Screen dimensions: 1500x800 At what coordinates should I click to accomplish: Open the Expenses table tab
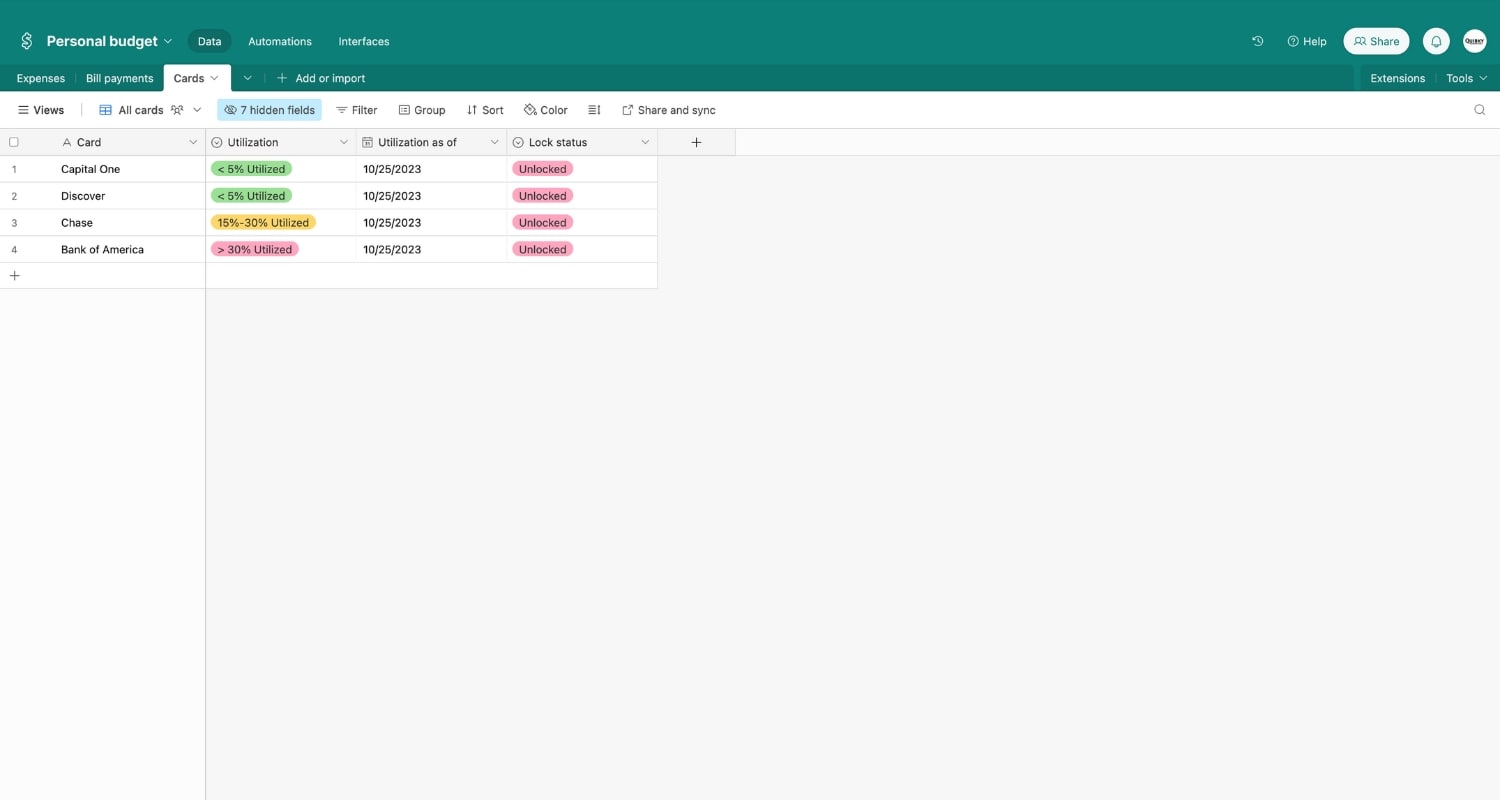pyautogui.click(x=41, y=78)
